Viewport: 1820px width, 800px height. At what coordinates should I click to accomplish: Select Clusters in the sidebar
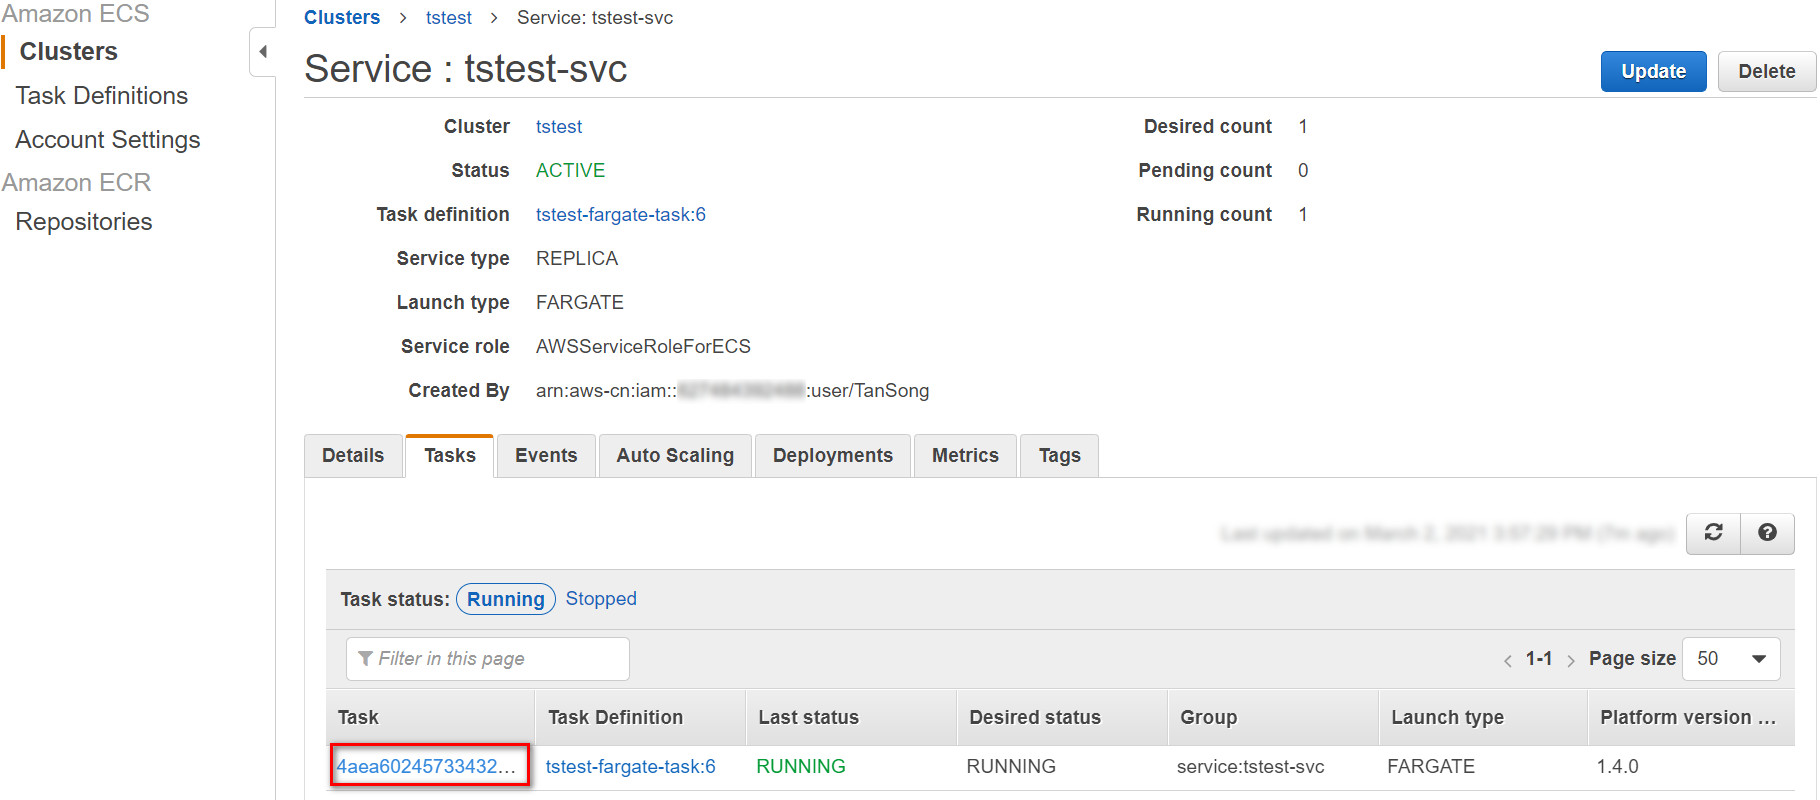pyautogui.click(x=69, y=52)
